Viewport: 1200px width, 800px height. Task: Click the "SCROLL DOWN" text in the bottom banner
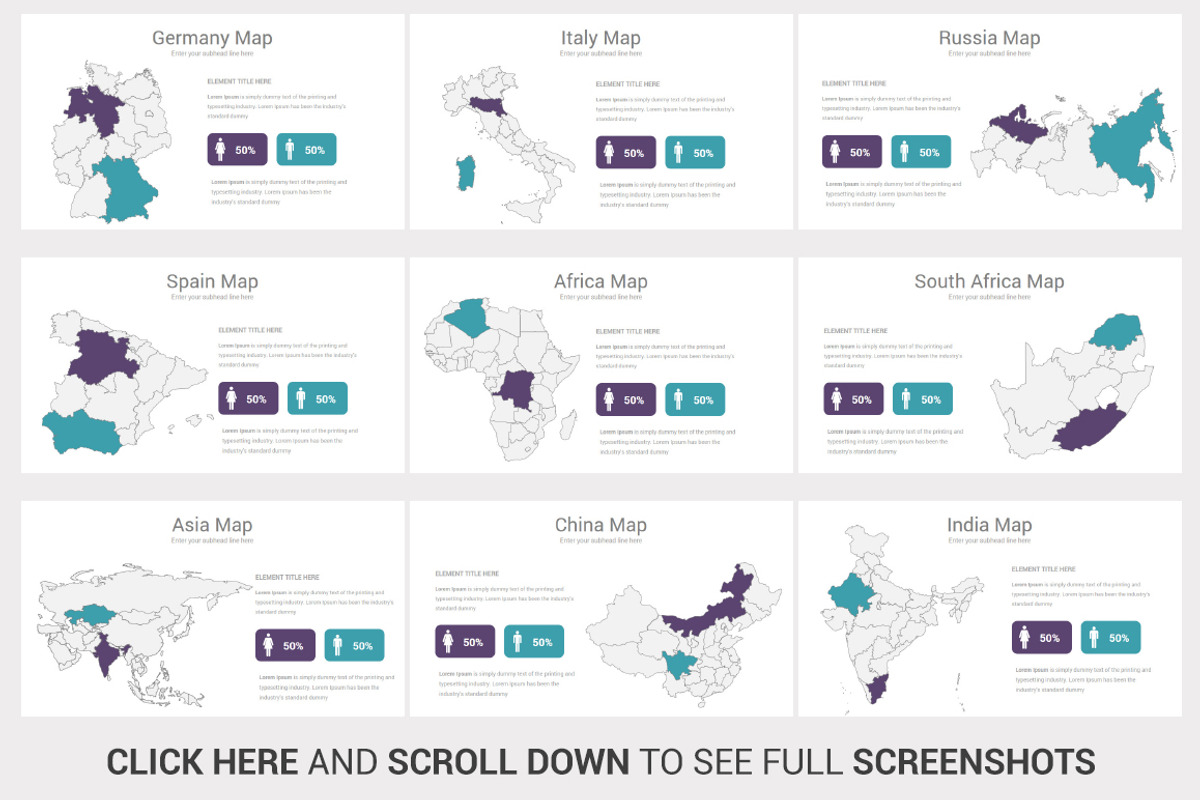point(508,762)
